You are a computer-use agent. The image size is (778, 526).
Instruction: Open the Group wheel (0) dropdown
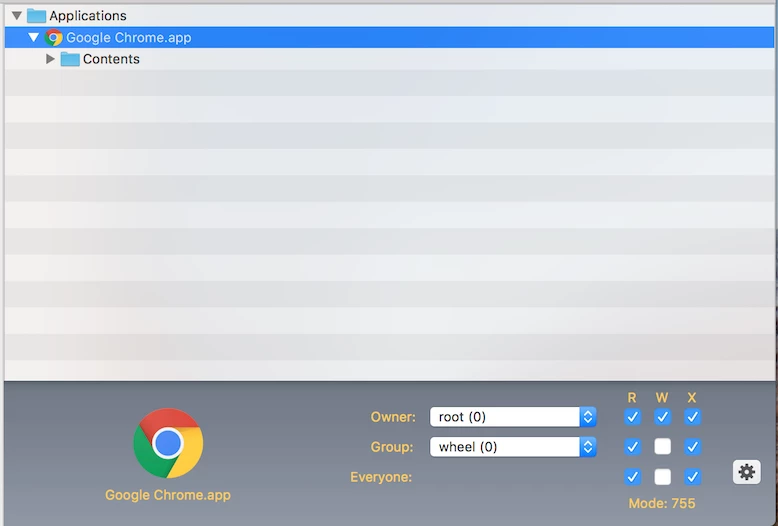tap(513, 447)
